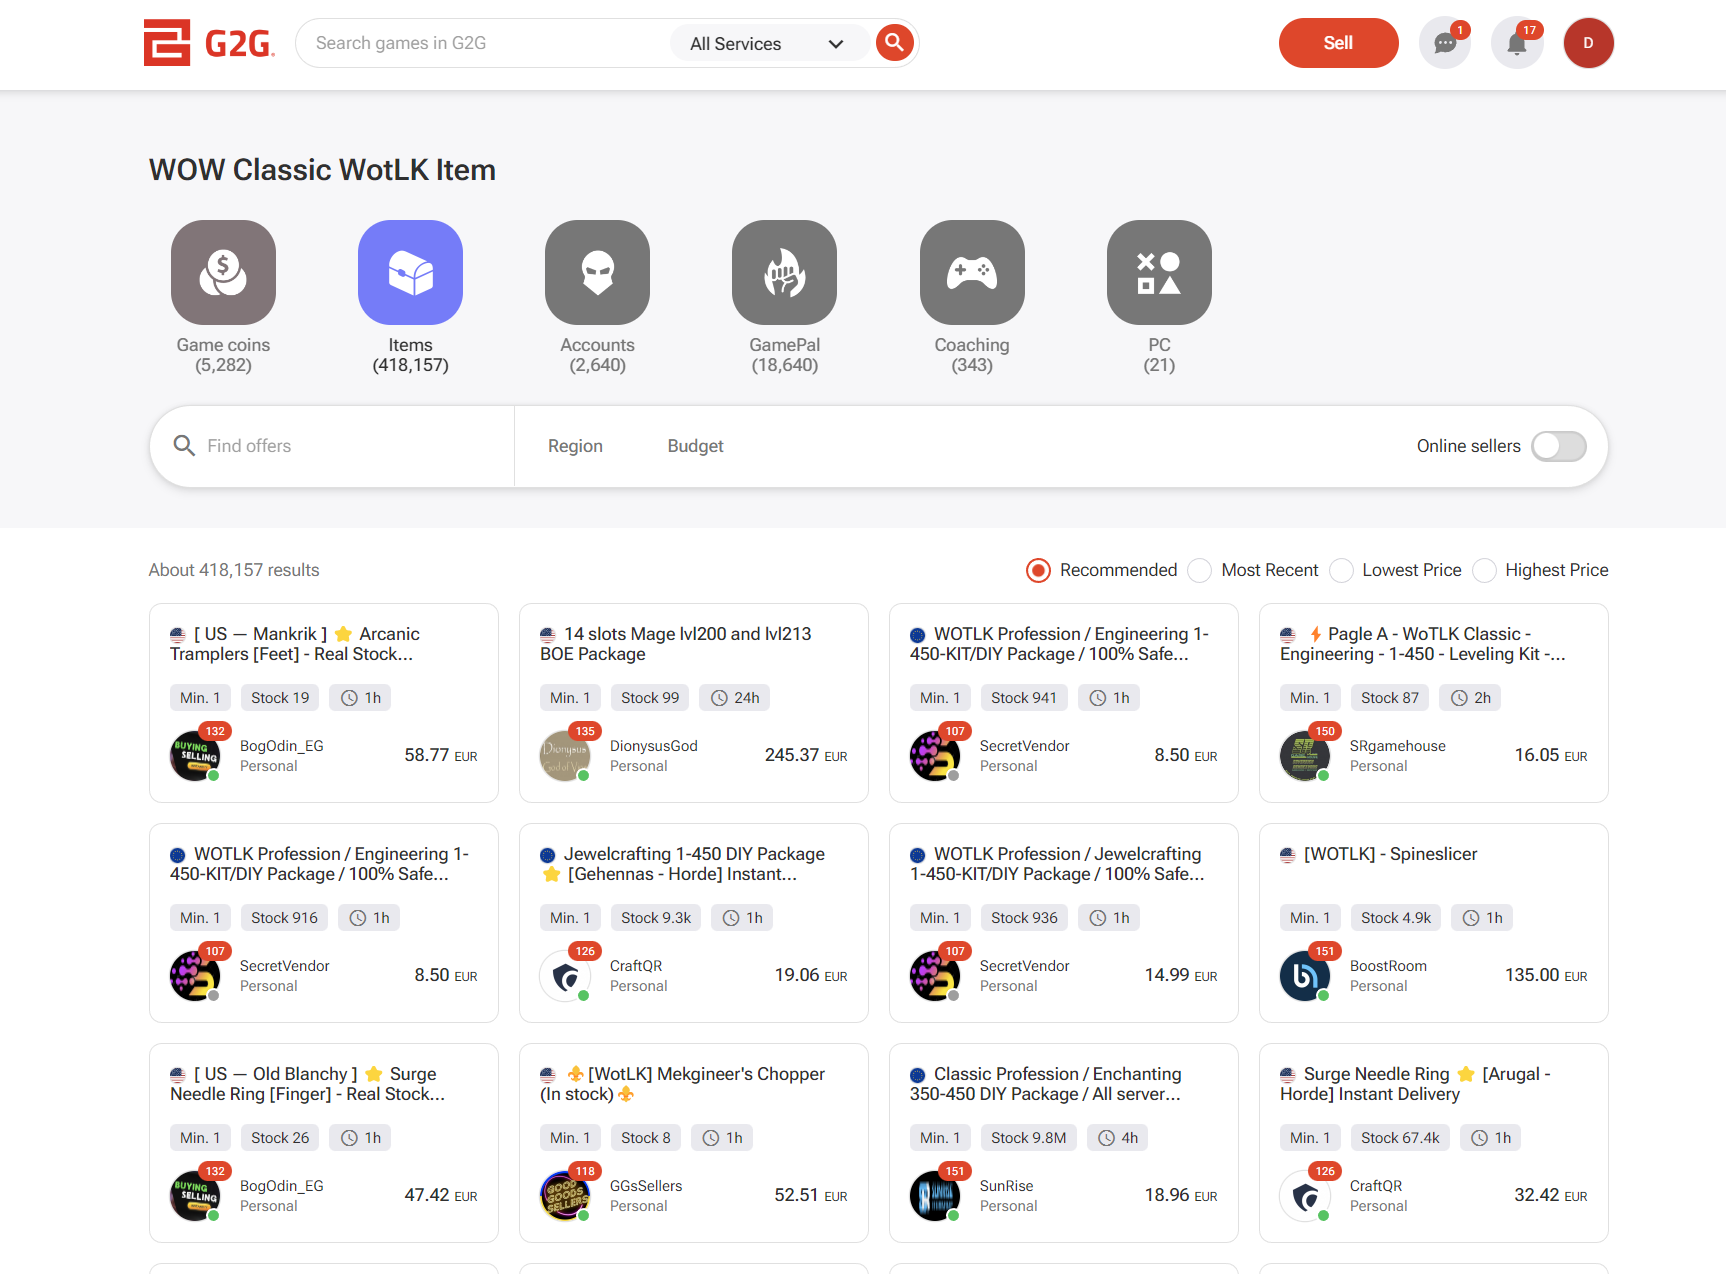Open DionysusGod seller avatar

click(565, 755)
